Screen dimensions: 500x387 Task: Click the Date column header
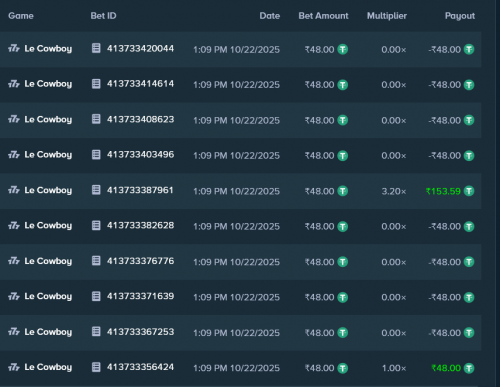[270, 16]
